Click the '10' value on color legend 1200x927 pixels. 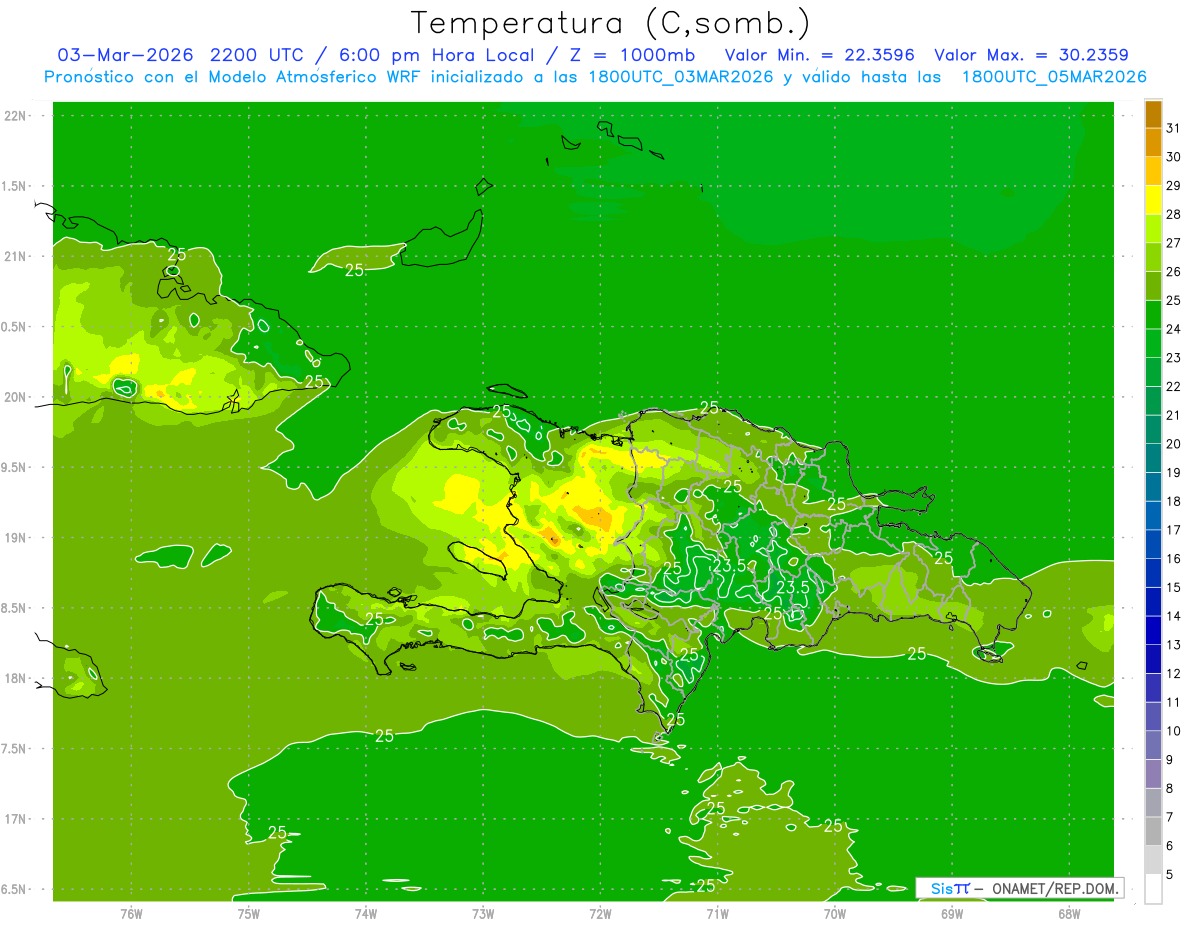[x=1174, y=731]
